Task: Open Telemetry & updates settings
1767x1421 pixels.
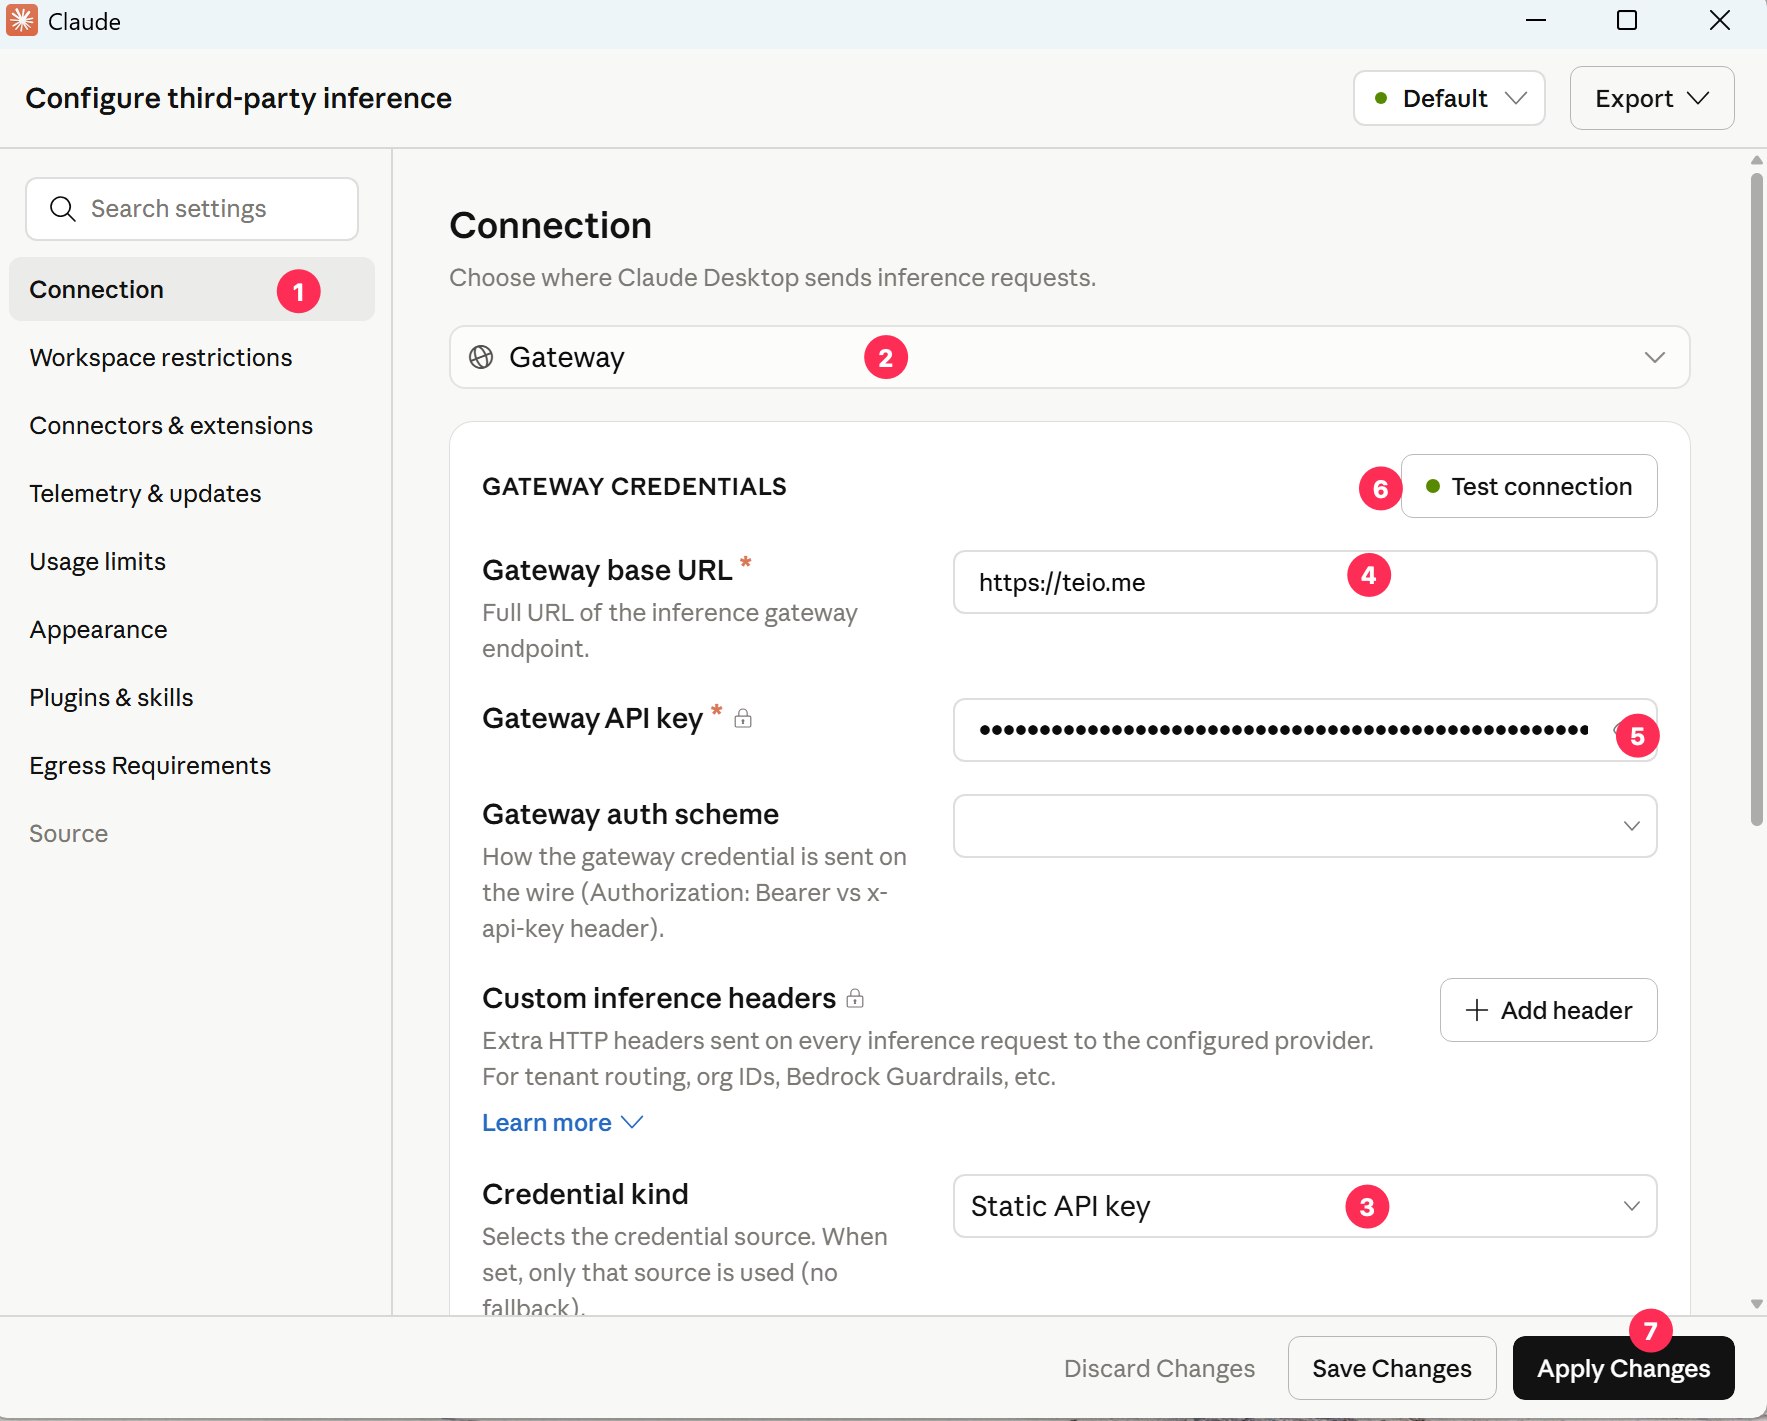Action: 145,493
